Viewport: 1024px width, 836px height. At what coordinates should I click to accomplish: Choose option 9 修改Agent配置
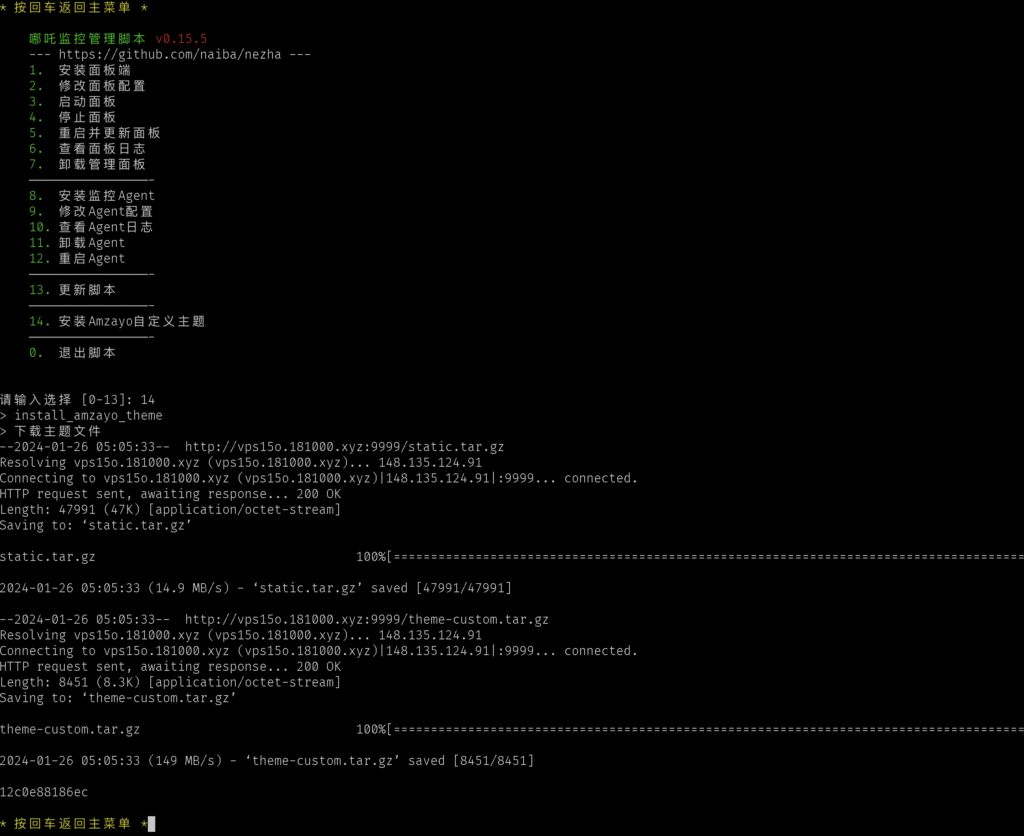(105, 212)
